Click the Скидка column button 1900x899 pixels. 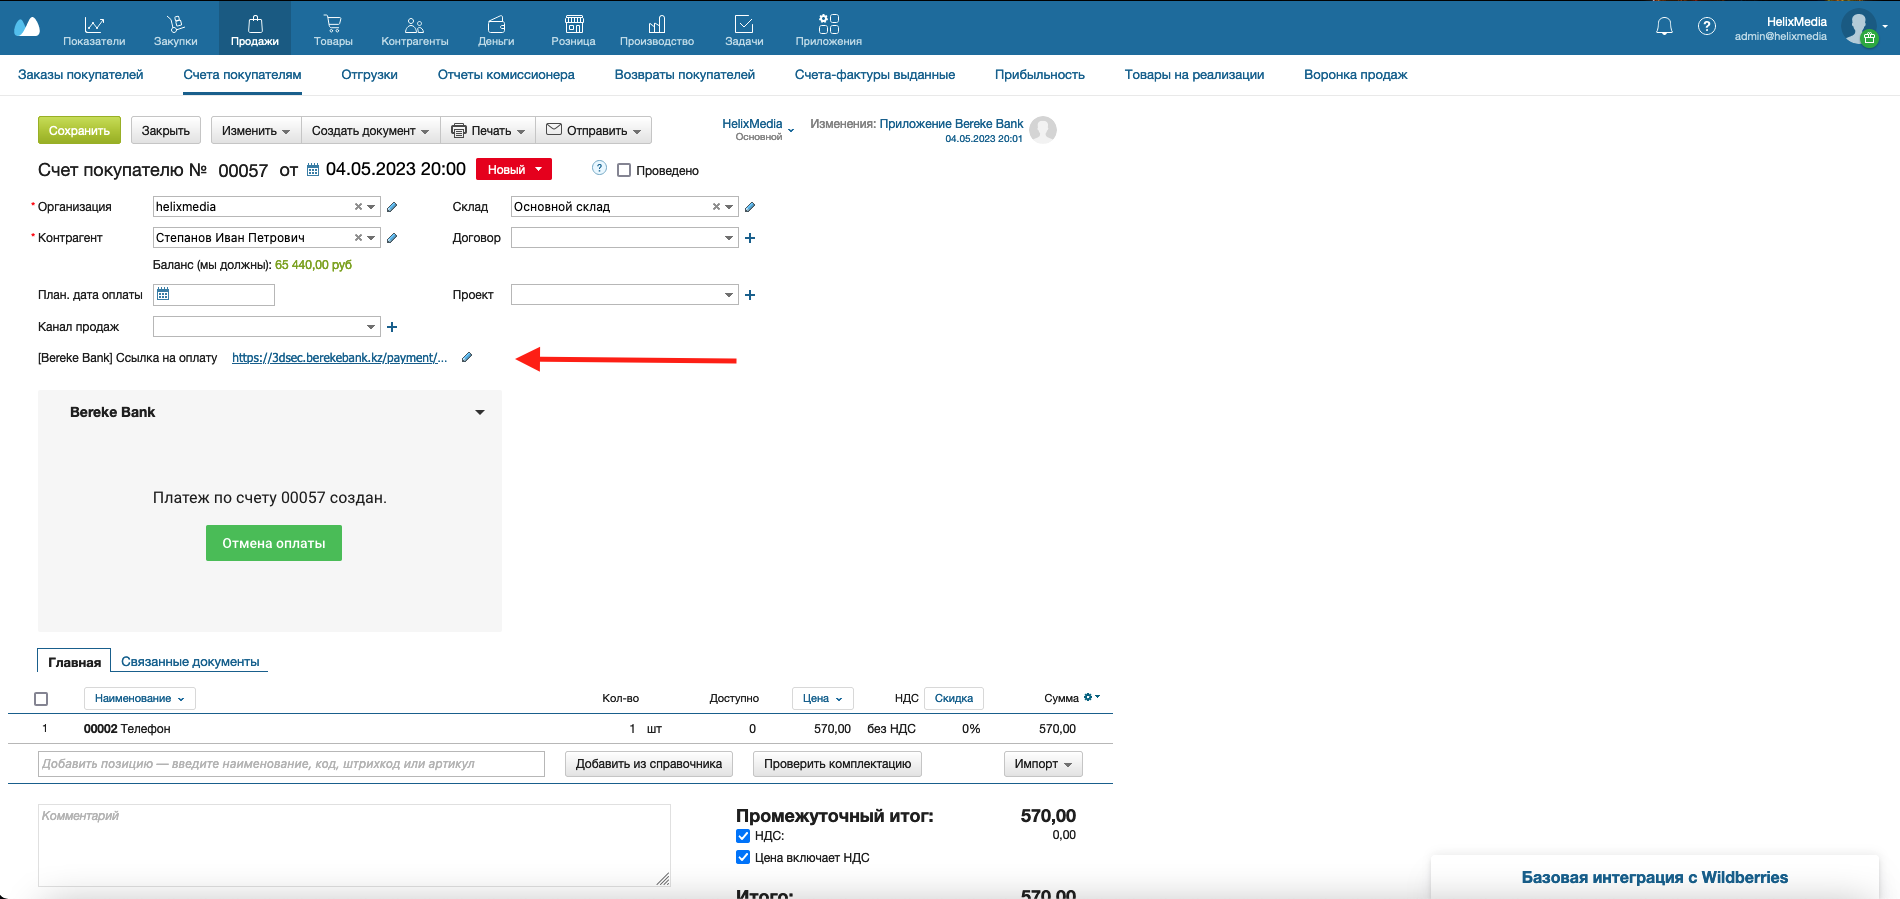pyautogui.click(x=954, y=698)
